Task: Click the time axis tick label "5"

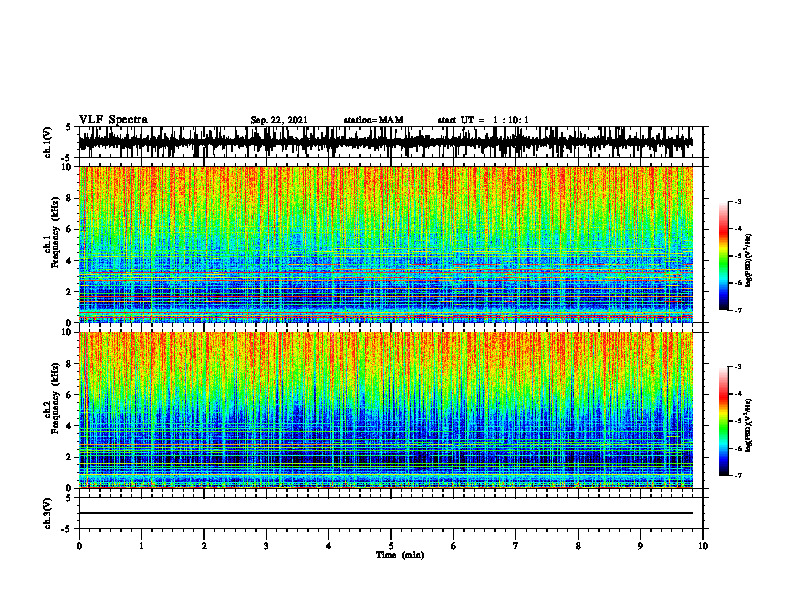Action: pyautogui.click(x=391, y=546)
